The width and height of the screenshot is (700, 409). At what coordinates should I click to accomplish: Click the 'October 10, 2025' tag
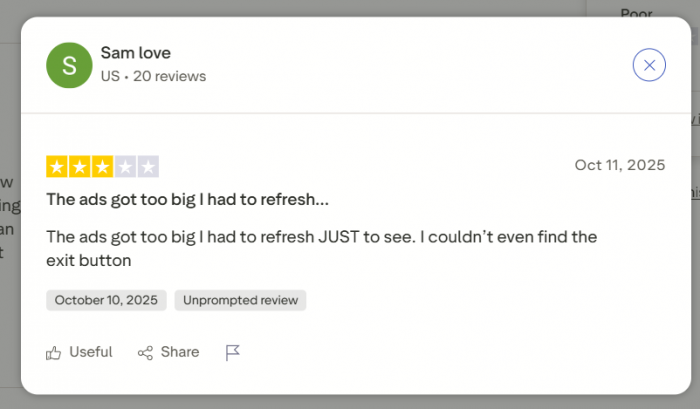pyautogui.click(x=106, y=300)
